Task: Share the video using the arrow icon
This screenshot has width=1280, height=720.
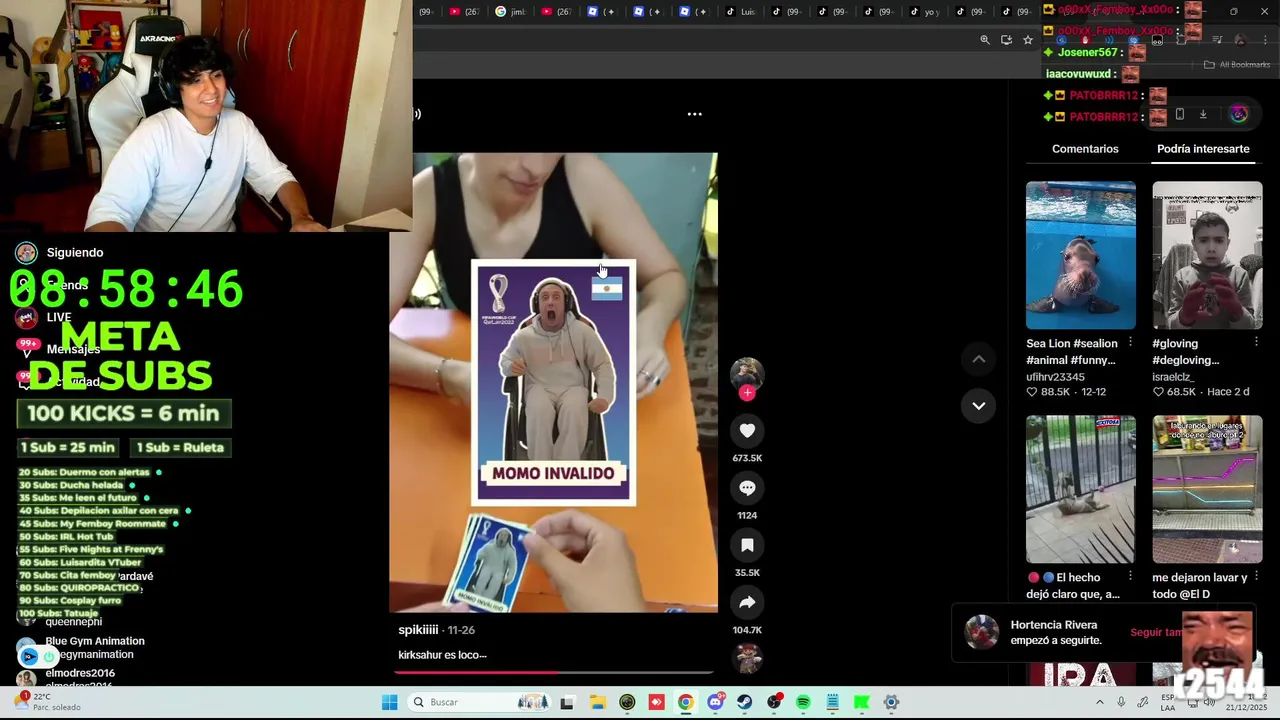Action: click(747, 602)
